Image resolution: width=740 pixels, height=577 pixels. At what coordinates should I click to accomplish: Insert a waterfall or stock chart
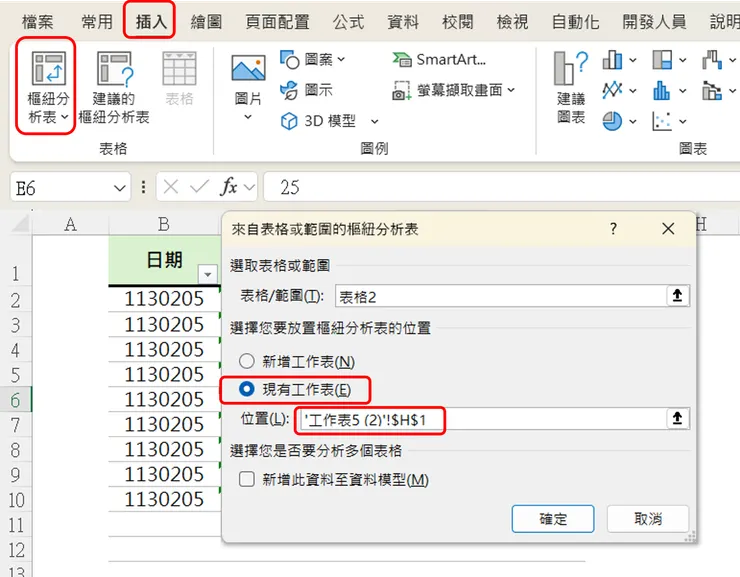(x=712, y=60)
